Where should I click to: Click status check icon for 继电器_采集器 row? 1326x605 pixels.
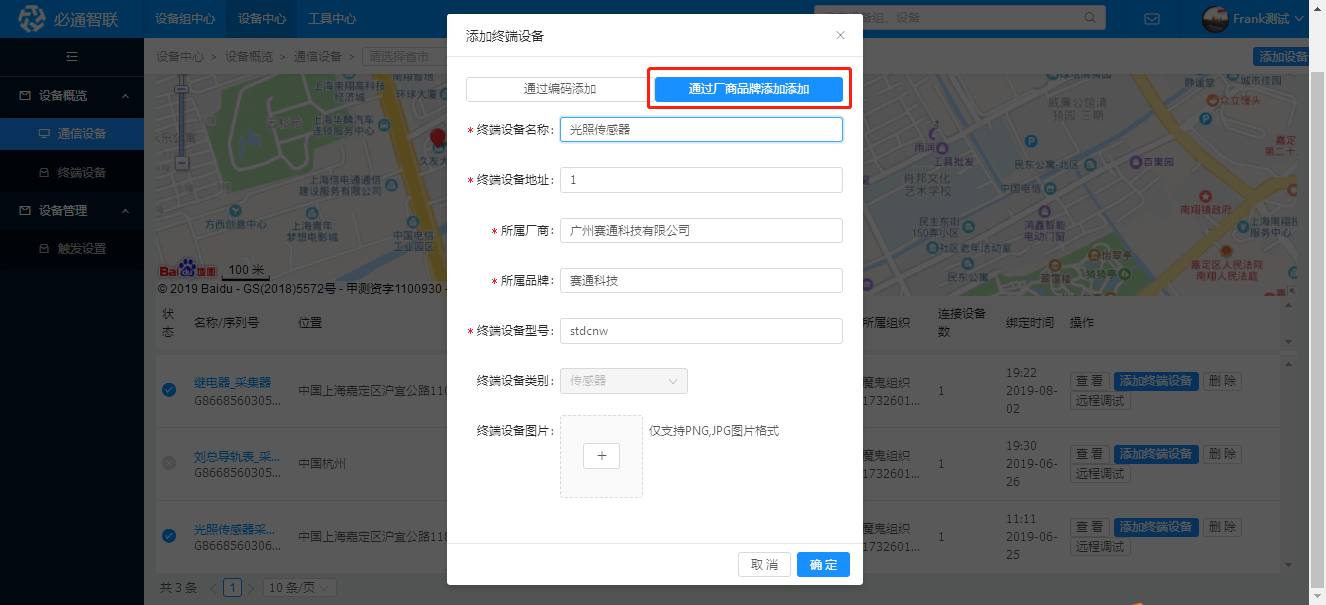pos(169,390)
